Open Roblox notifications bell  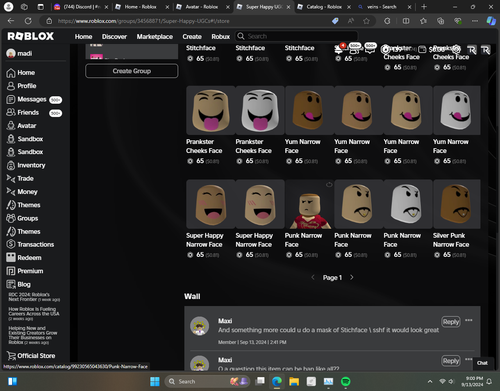(339, 50)
